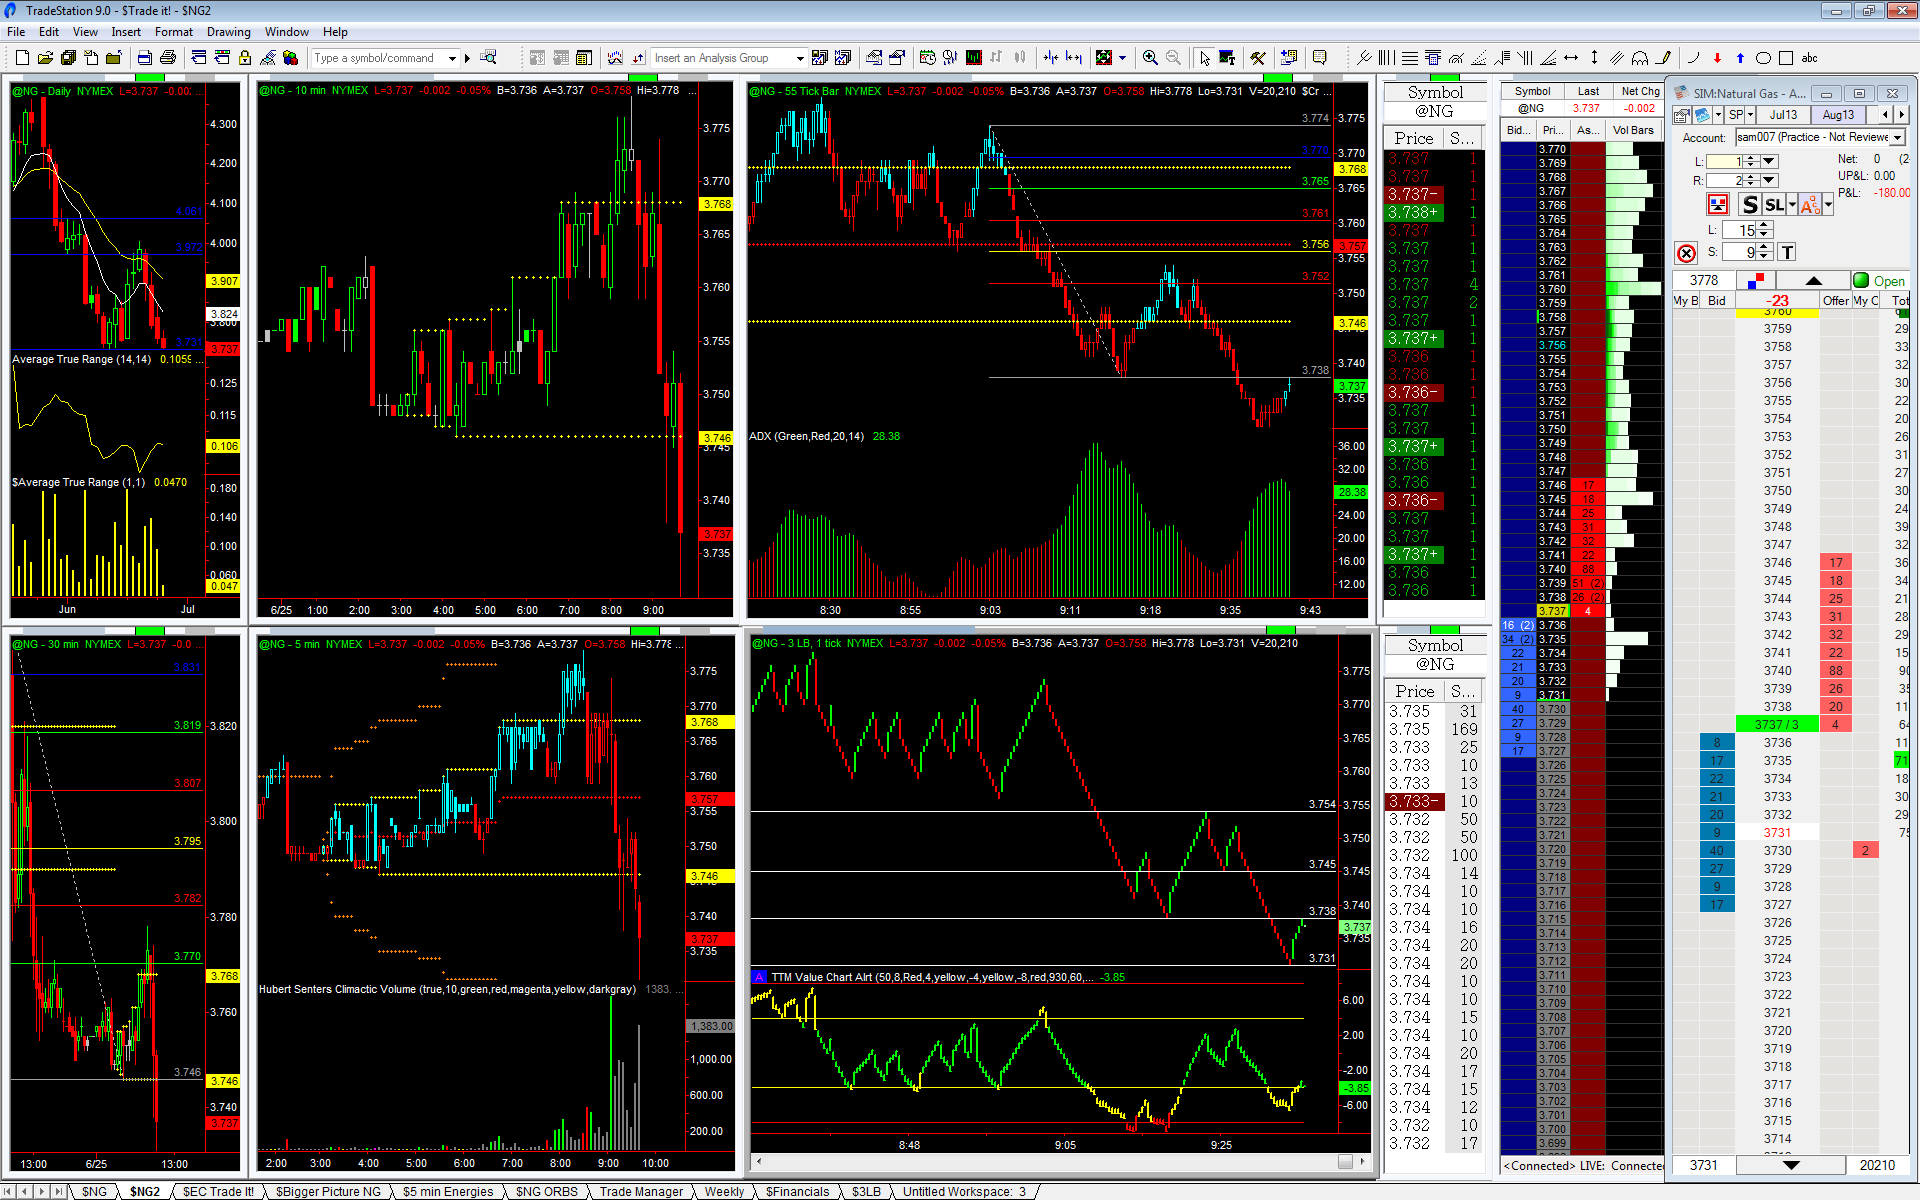Expand the Account selection dropdown
Image resolution: width=1920 pixels, height=1200 pixels.
[1899, 137]
